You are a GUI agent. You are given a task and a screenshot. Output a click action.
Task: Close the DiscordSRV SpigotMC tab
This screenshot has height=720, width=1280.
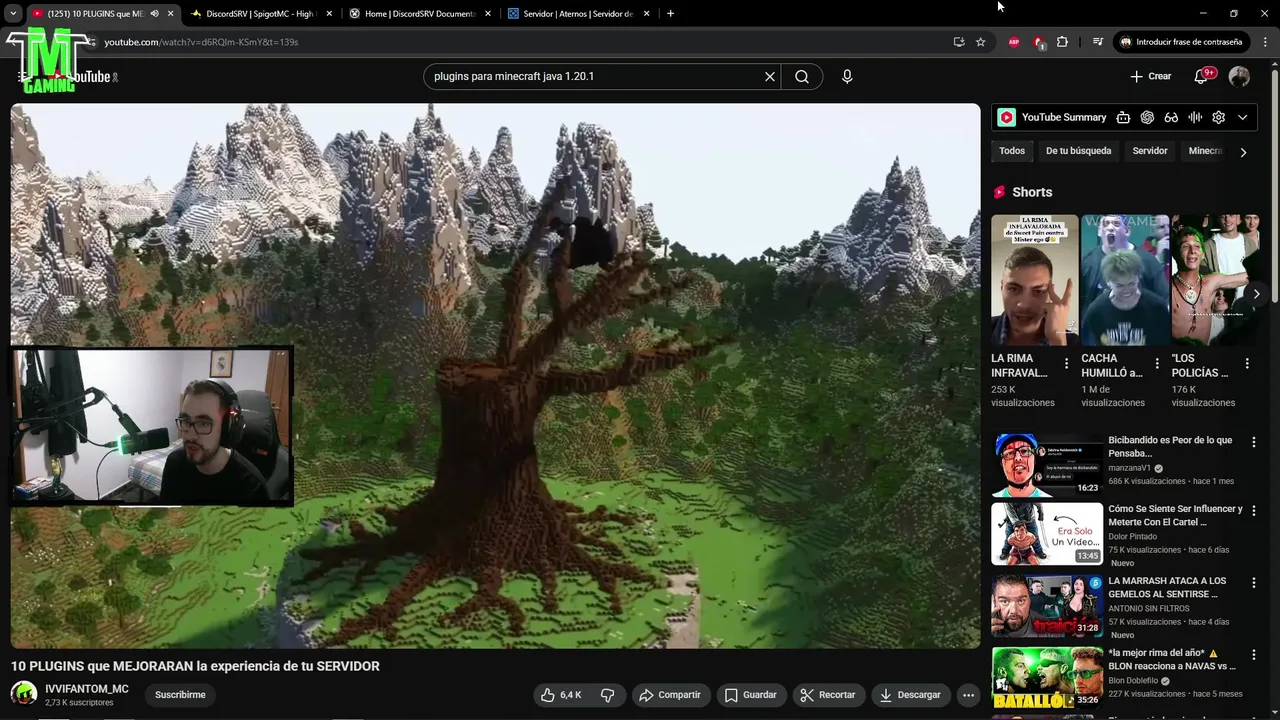pyautogui.click(x=329, y=14)
